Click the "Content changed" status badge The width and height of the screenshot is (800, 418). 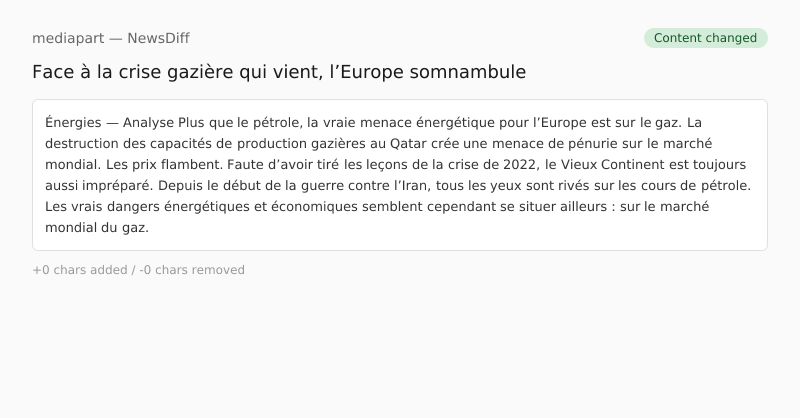pos(705,38)
